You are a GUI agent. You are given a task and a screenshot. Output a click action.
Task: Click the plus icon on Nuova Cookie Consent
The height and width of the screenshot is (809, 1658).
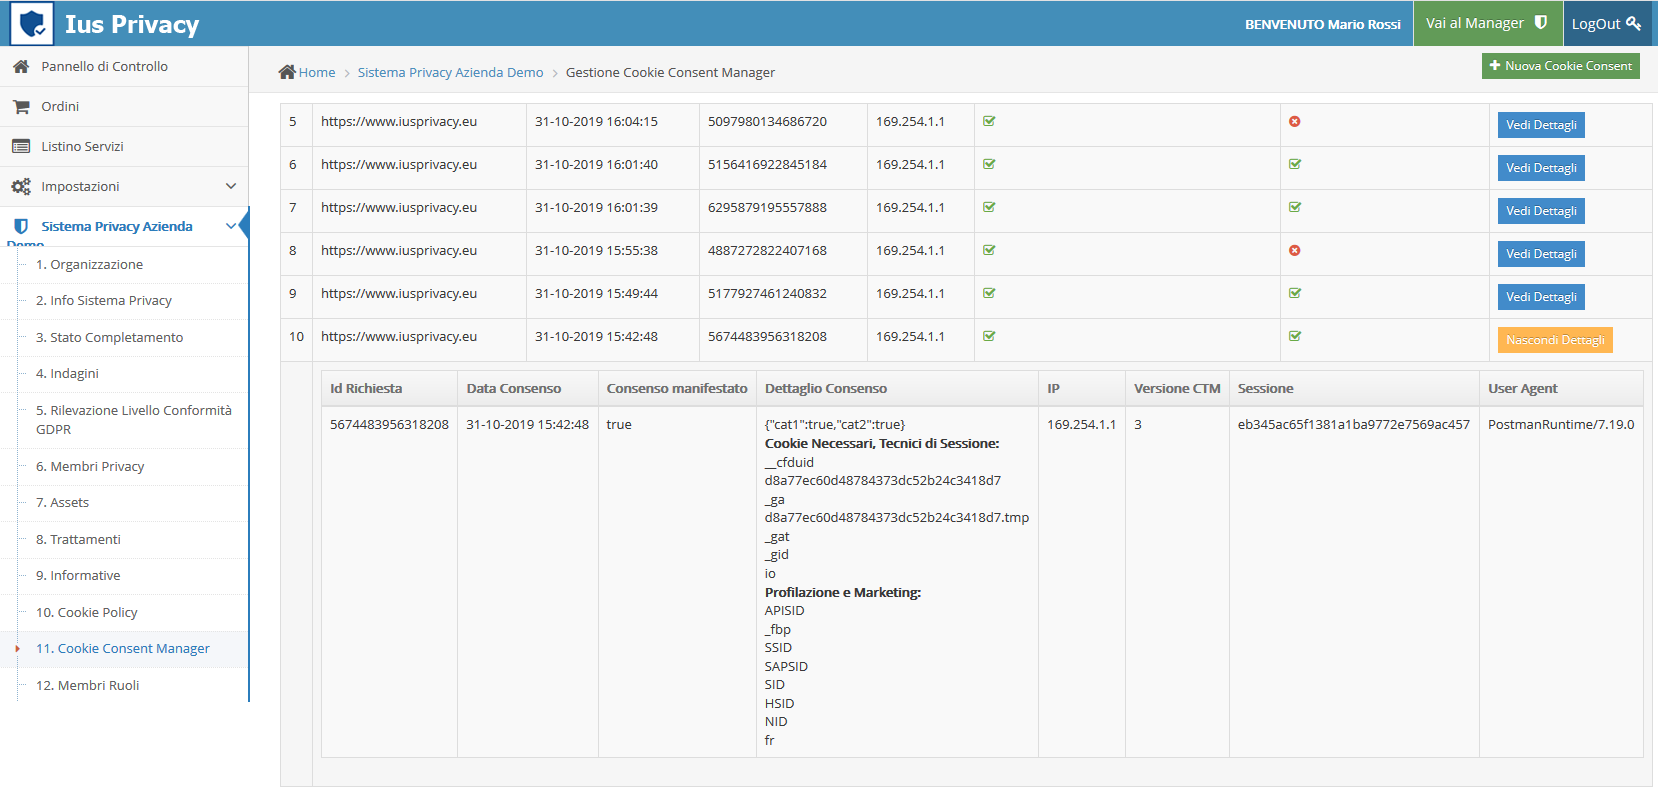(x=1495, y=65)
